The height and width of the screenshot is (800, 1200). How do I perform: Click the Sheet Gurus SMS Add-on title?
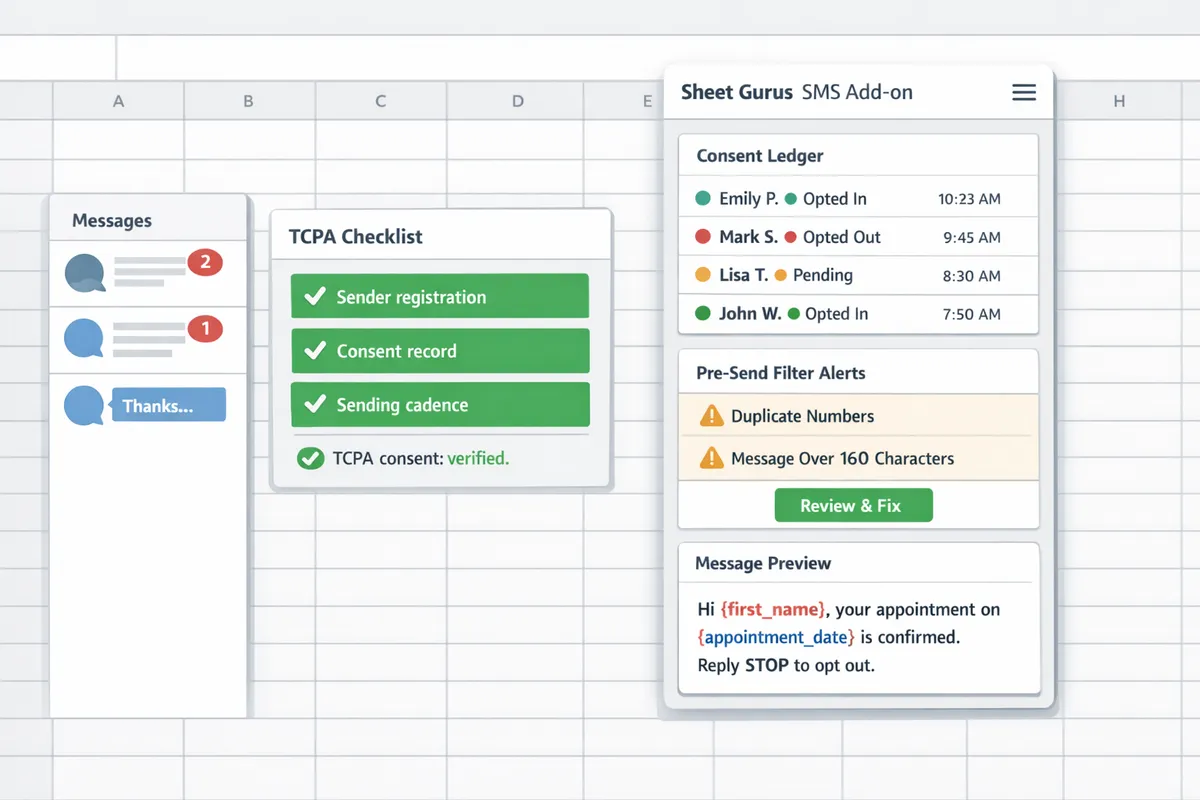coord(797,93)
